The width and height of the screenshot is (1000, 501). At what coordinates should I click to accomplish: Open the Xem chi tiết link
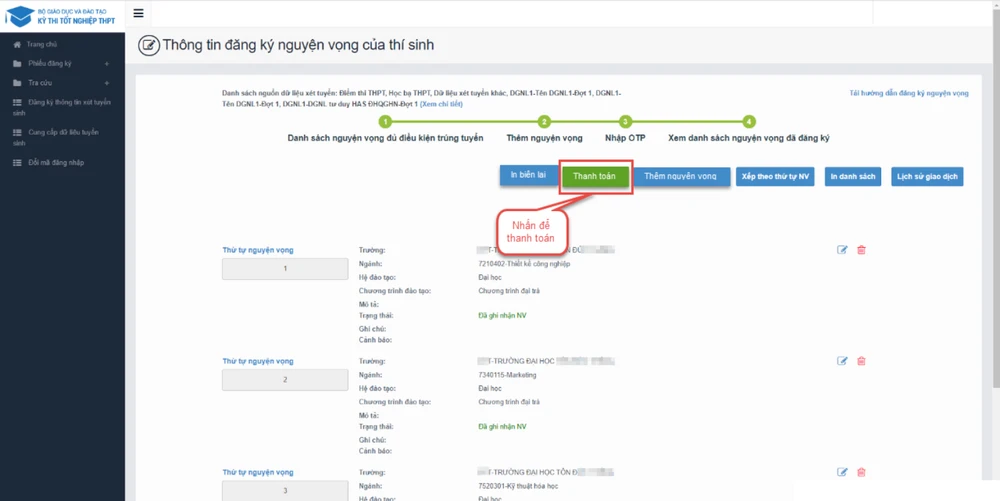(441, 104)
